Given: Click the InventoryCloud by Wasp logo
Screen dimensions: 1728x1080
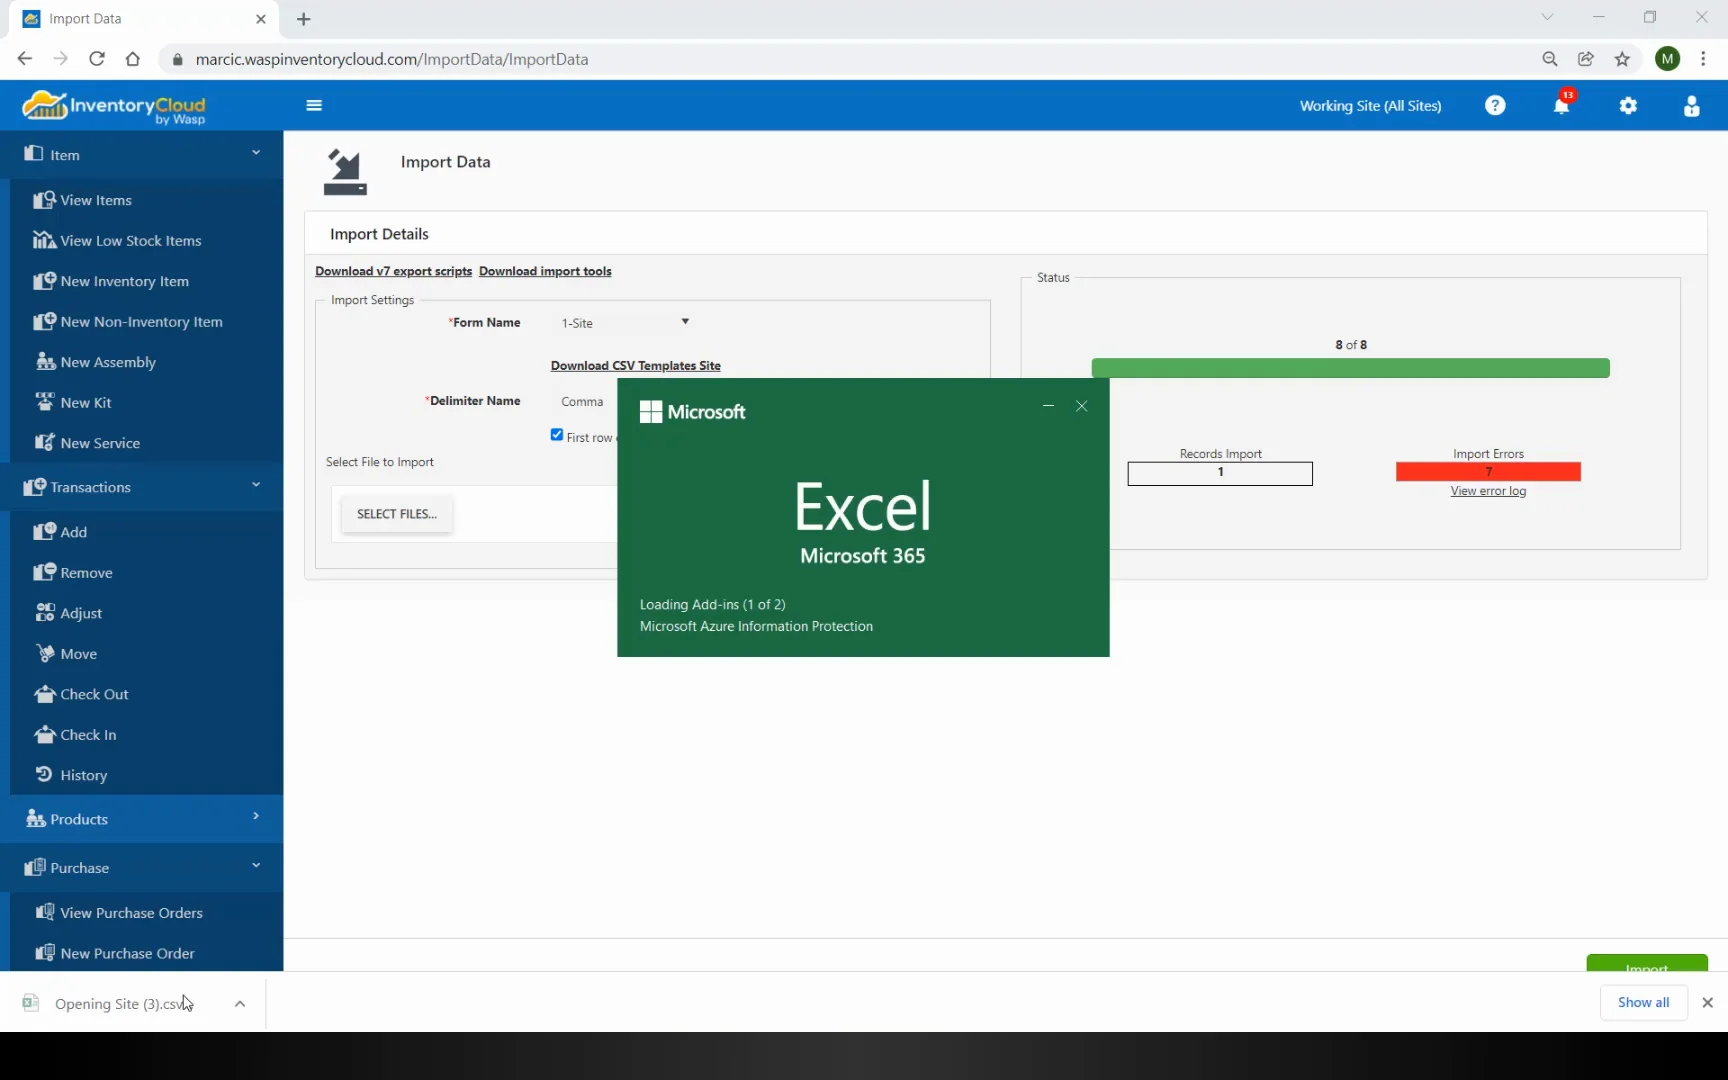Looking at the screenshot, I should coord(113,106).
